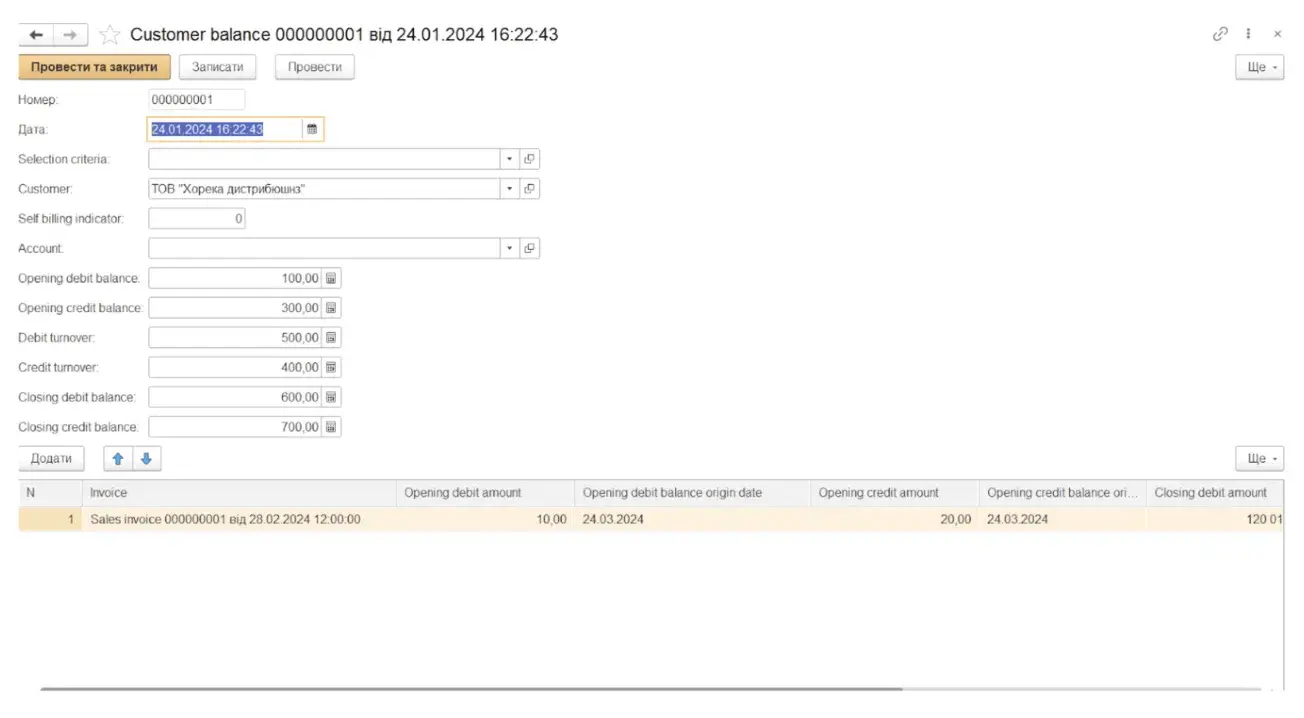Expand the Account dropdown list

tap(509, 248)
